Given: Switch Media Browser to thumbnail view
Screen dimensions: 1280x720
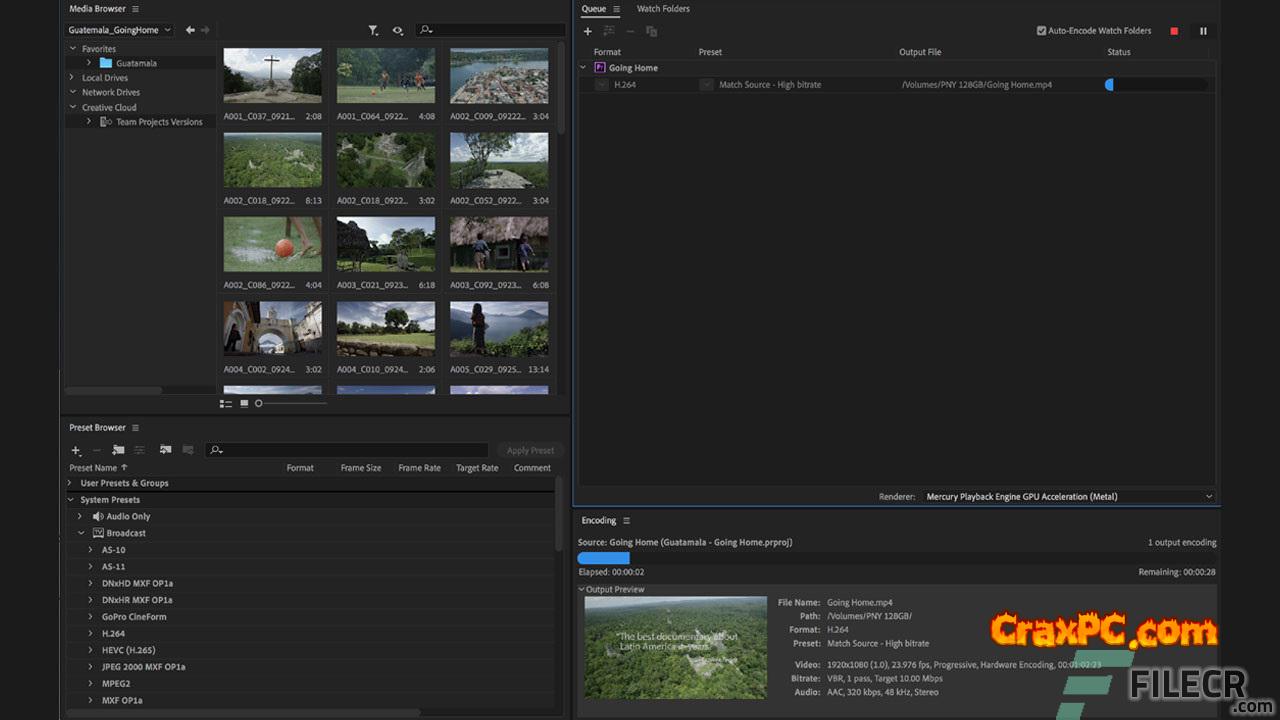Looking at the screenshot, I should pos(244,403).
